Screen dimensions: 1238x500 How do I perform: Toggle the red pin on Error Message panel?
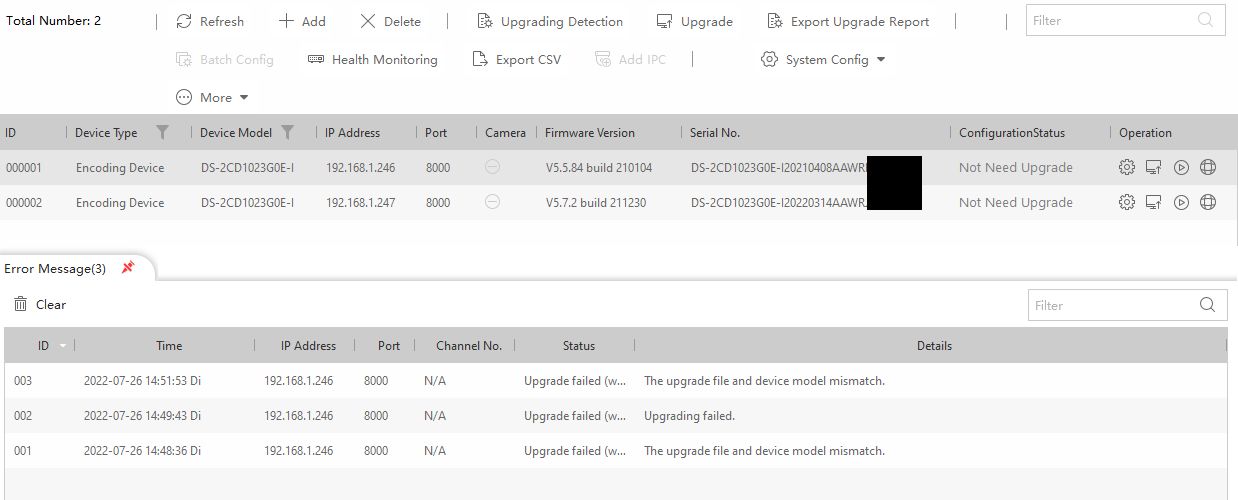(x=128, y=268)
